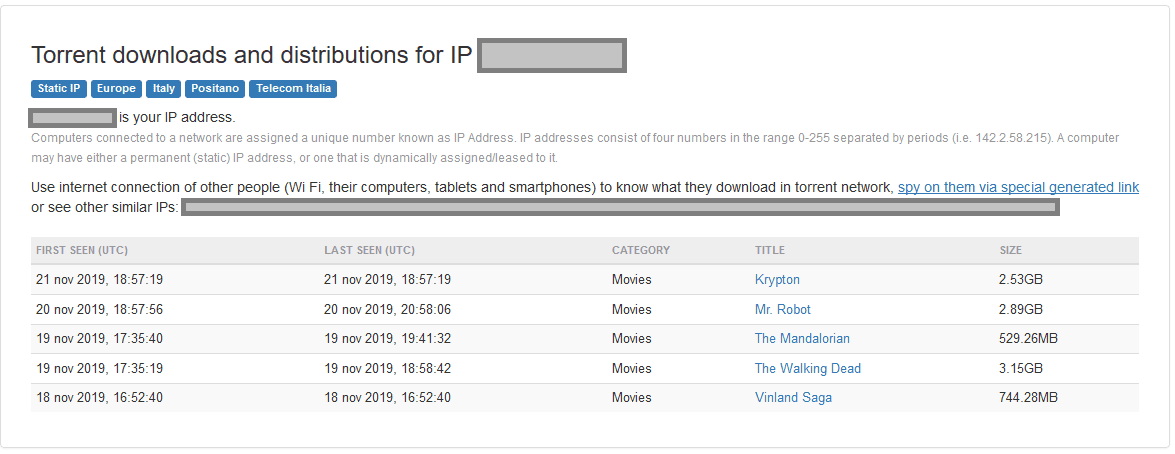Open the Mr. Robot title link

[782, 310]
